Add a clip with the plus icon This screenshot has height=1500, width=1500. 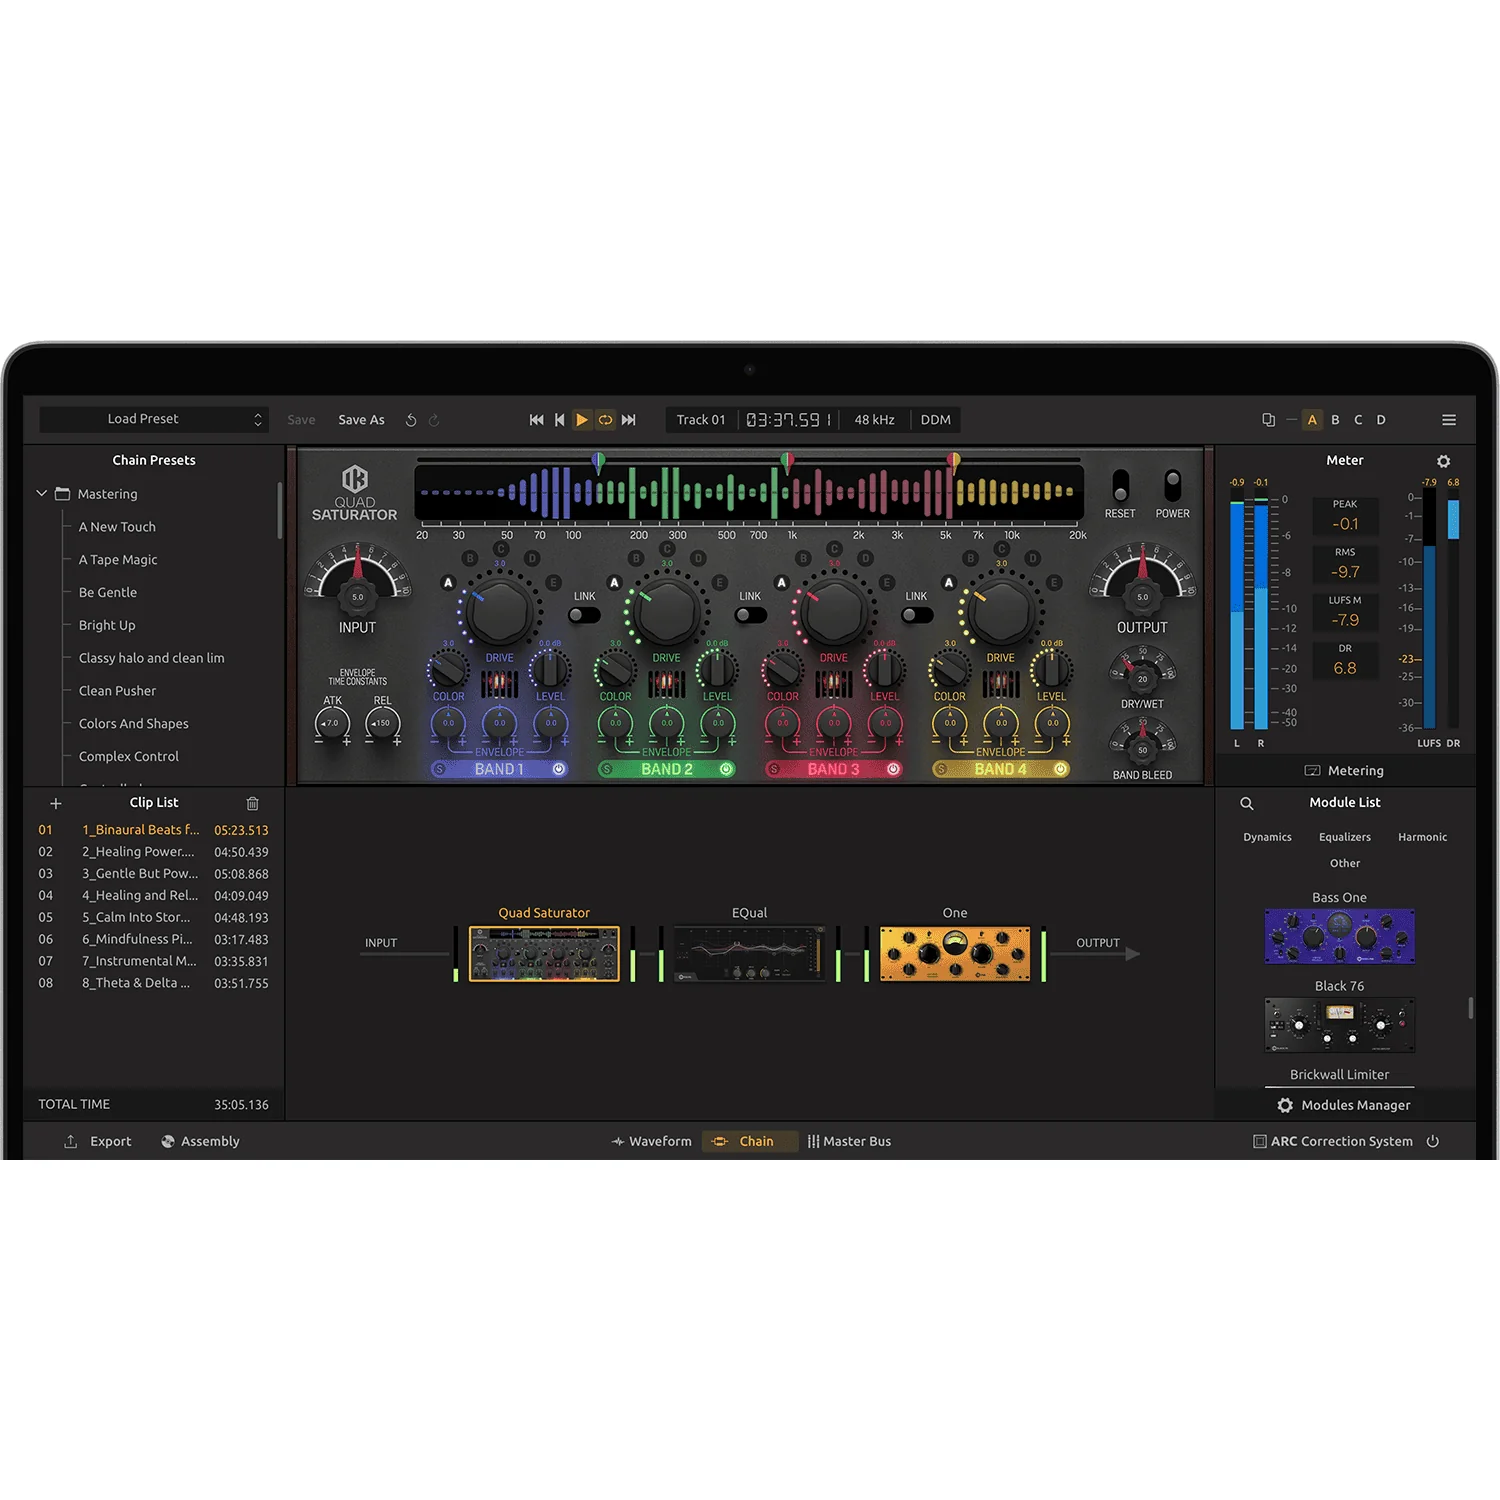point(56,803)
